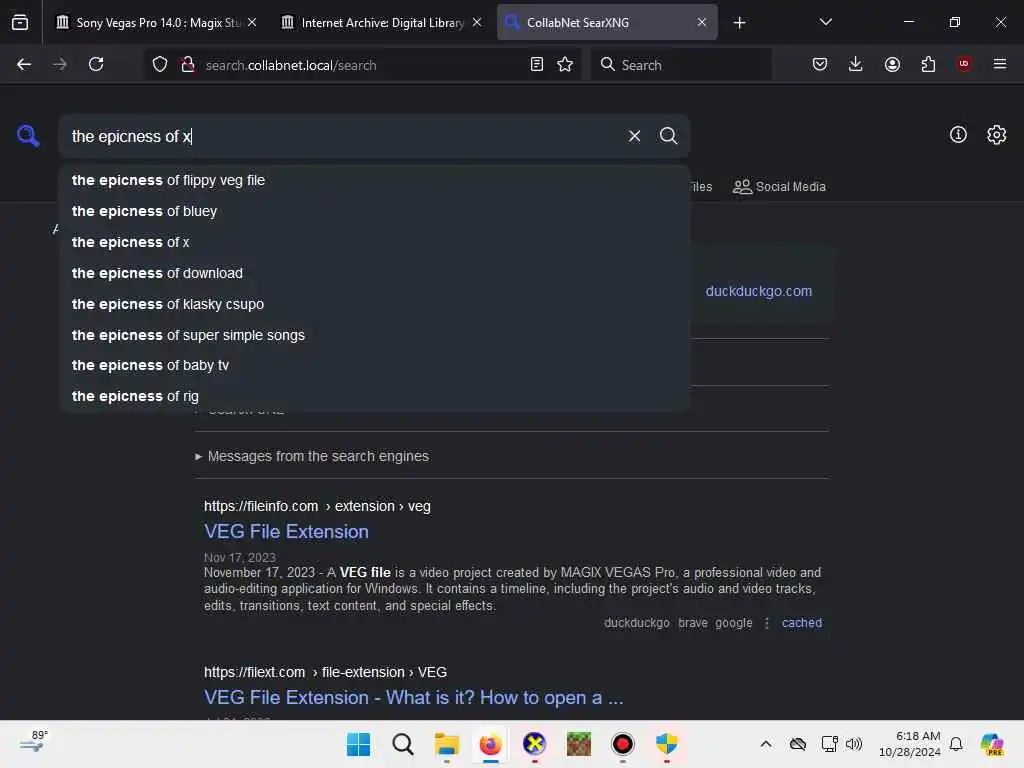Open Firefox View recent browsing icon
This screenshot has width=1024, height=768.
pyautogui.click(x=20, y=23)
